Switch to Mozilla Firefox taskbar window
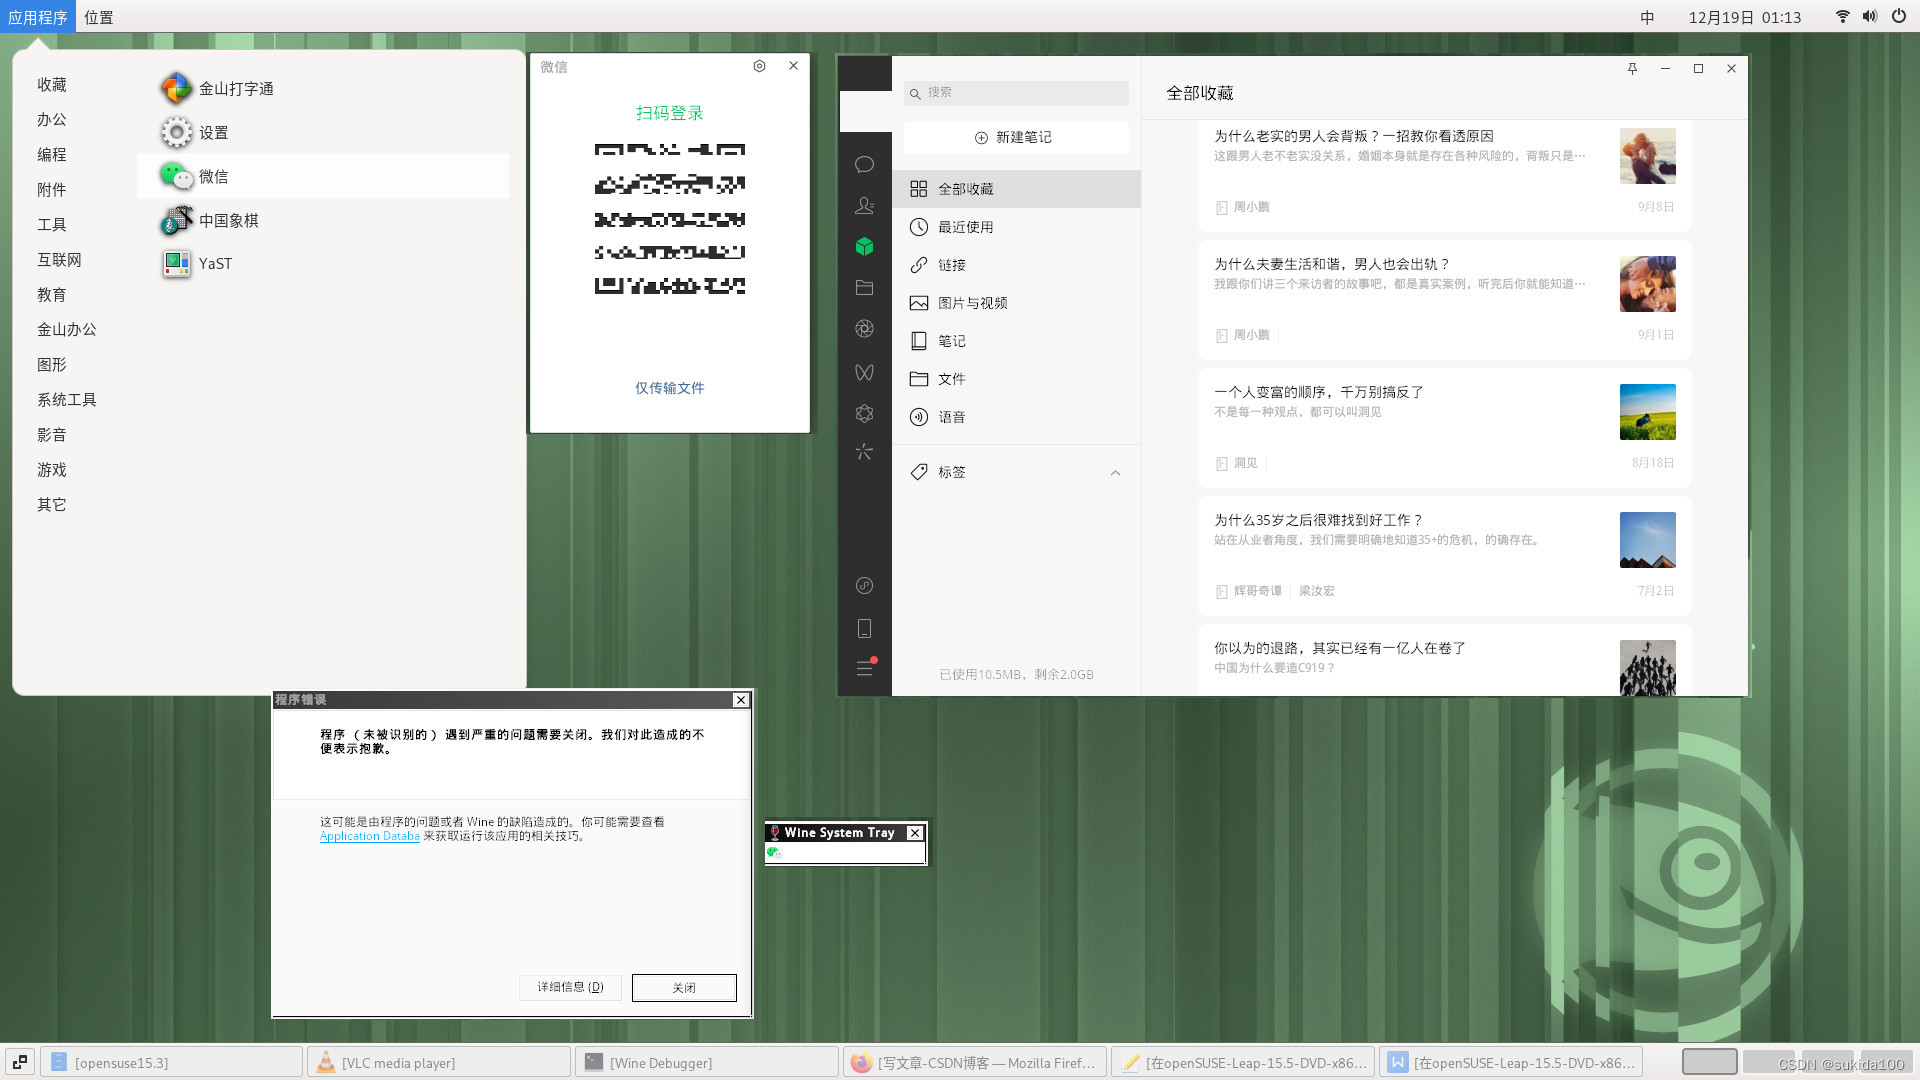The height and width of the screenshot is (1080, 1920). point(975,1062)
